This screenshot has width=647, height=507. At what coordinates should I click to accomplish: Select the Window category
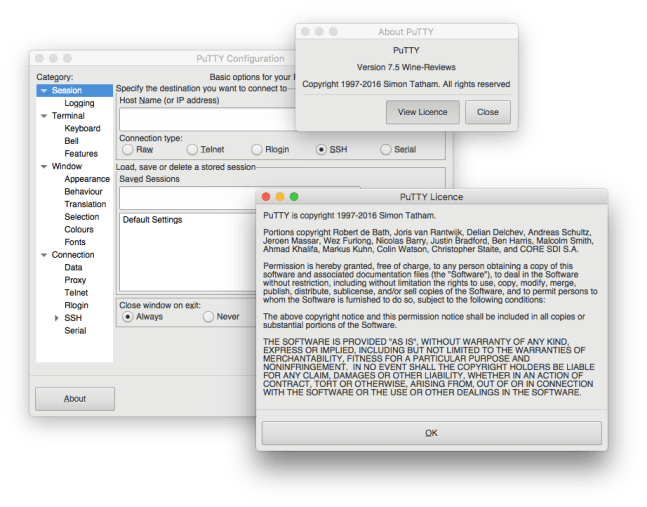coord(67,166)
